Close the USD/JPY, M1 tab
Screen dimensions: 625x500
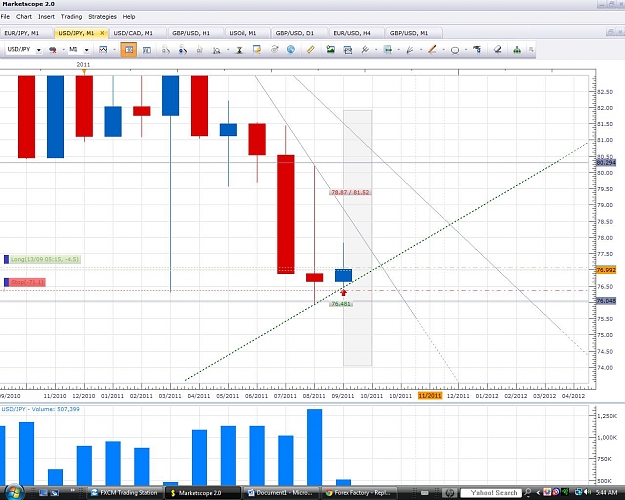(x=102, y=33)
